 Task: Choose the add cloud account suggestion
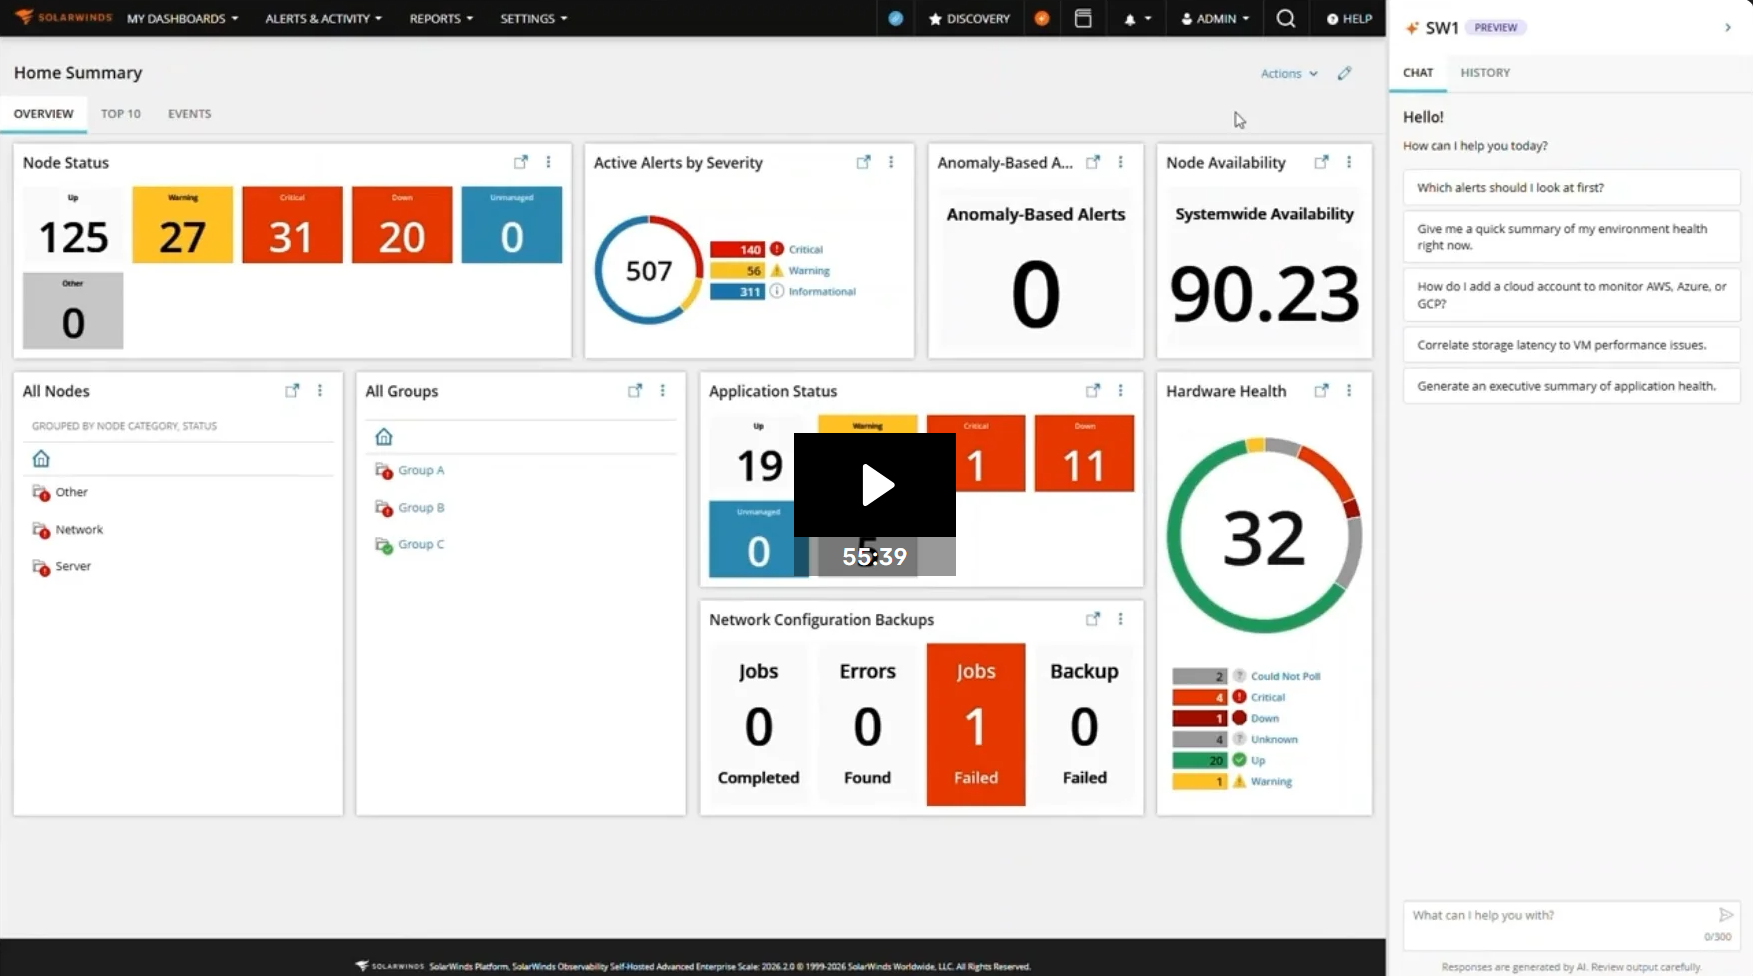click(x=1571, y=295)
